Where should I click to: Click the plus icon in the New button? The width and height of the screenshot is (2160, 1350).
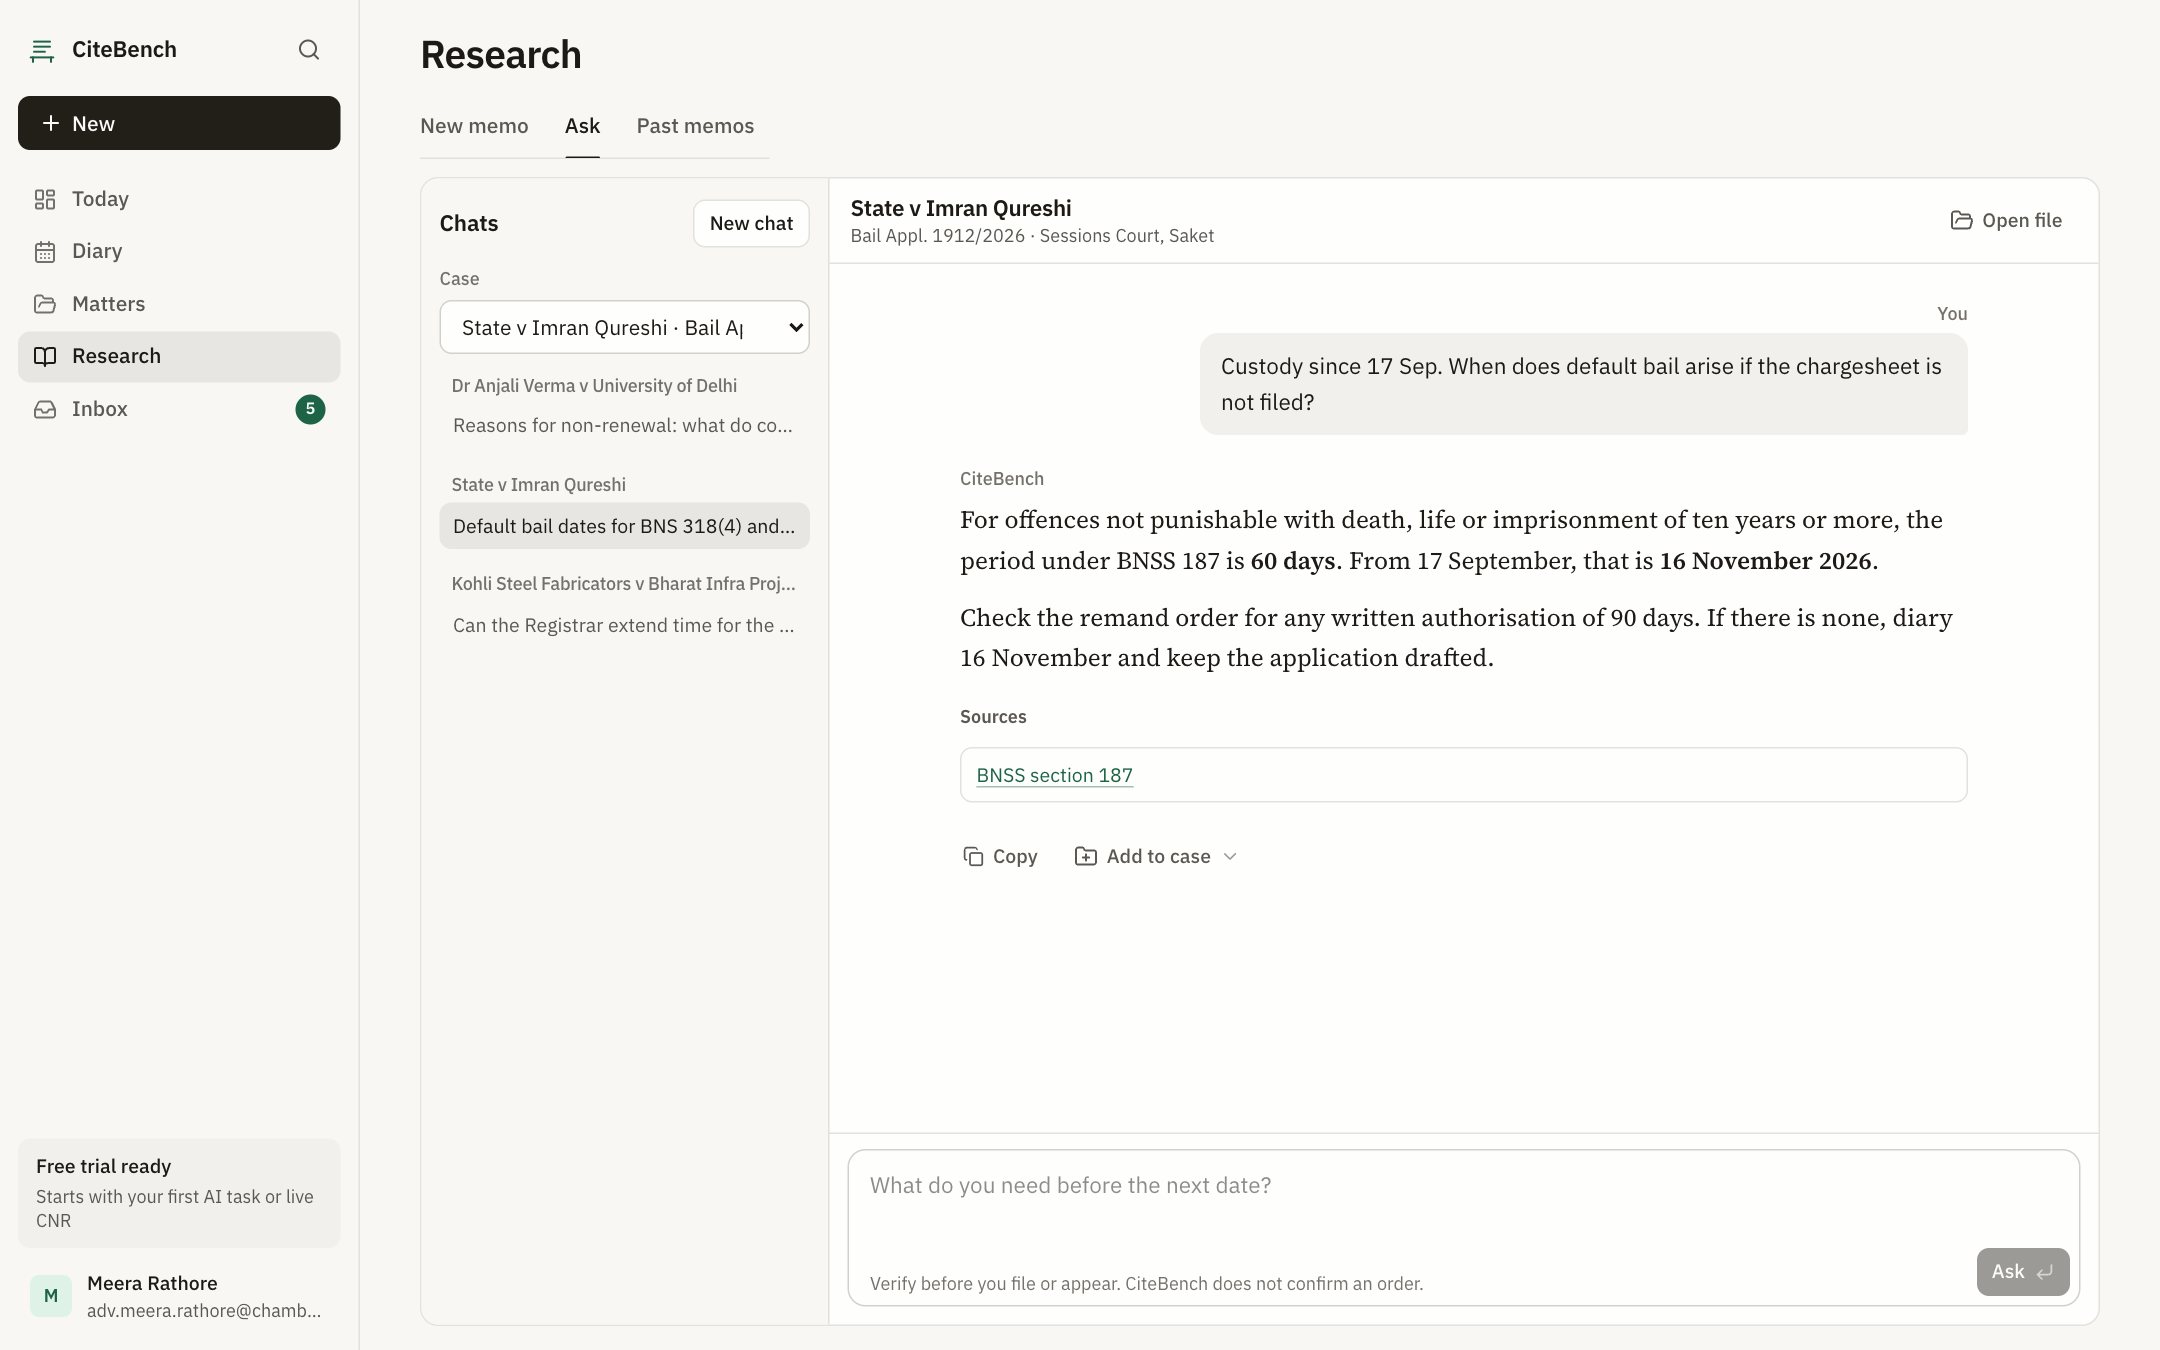click(50, 123)
